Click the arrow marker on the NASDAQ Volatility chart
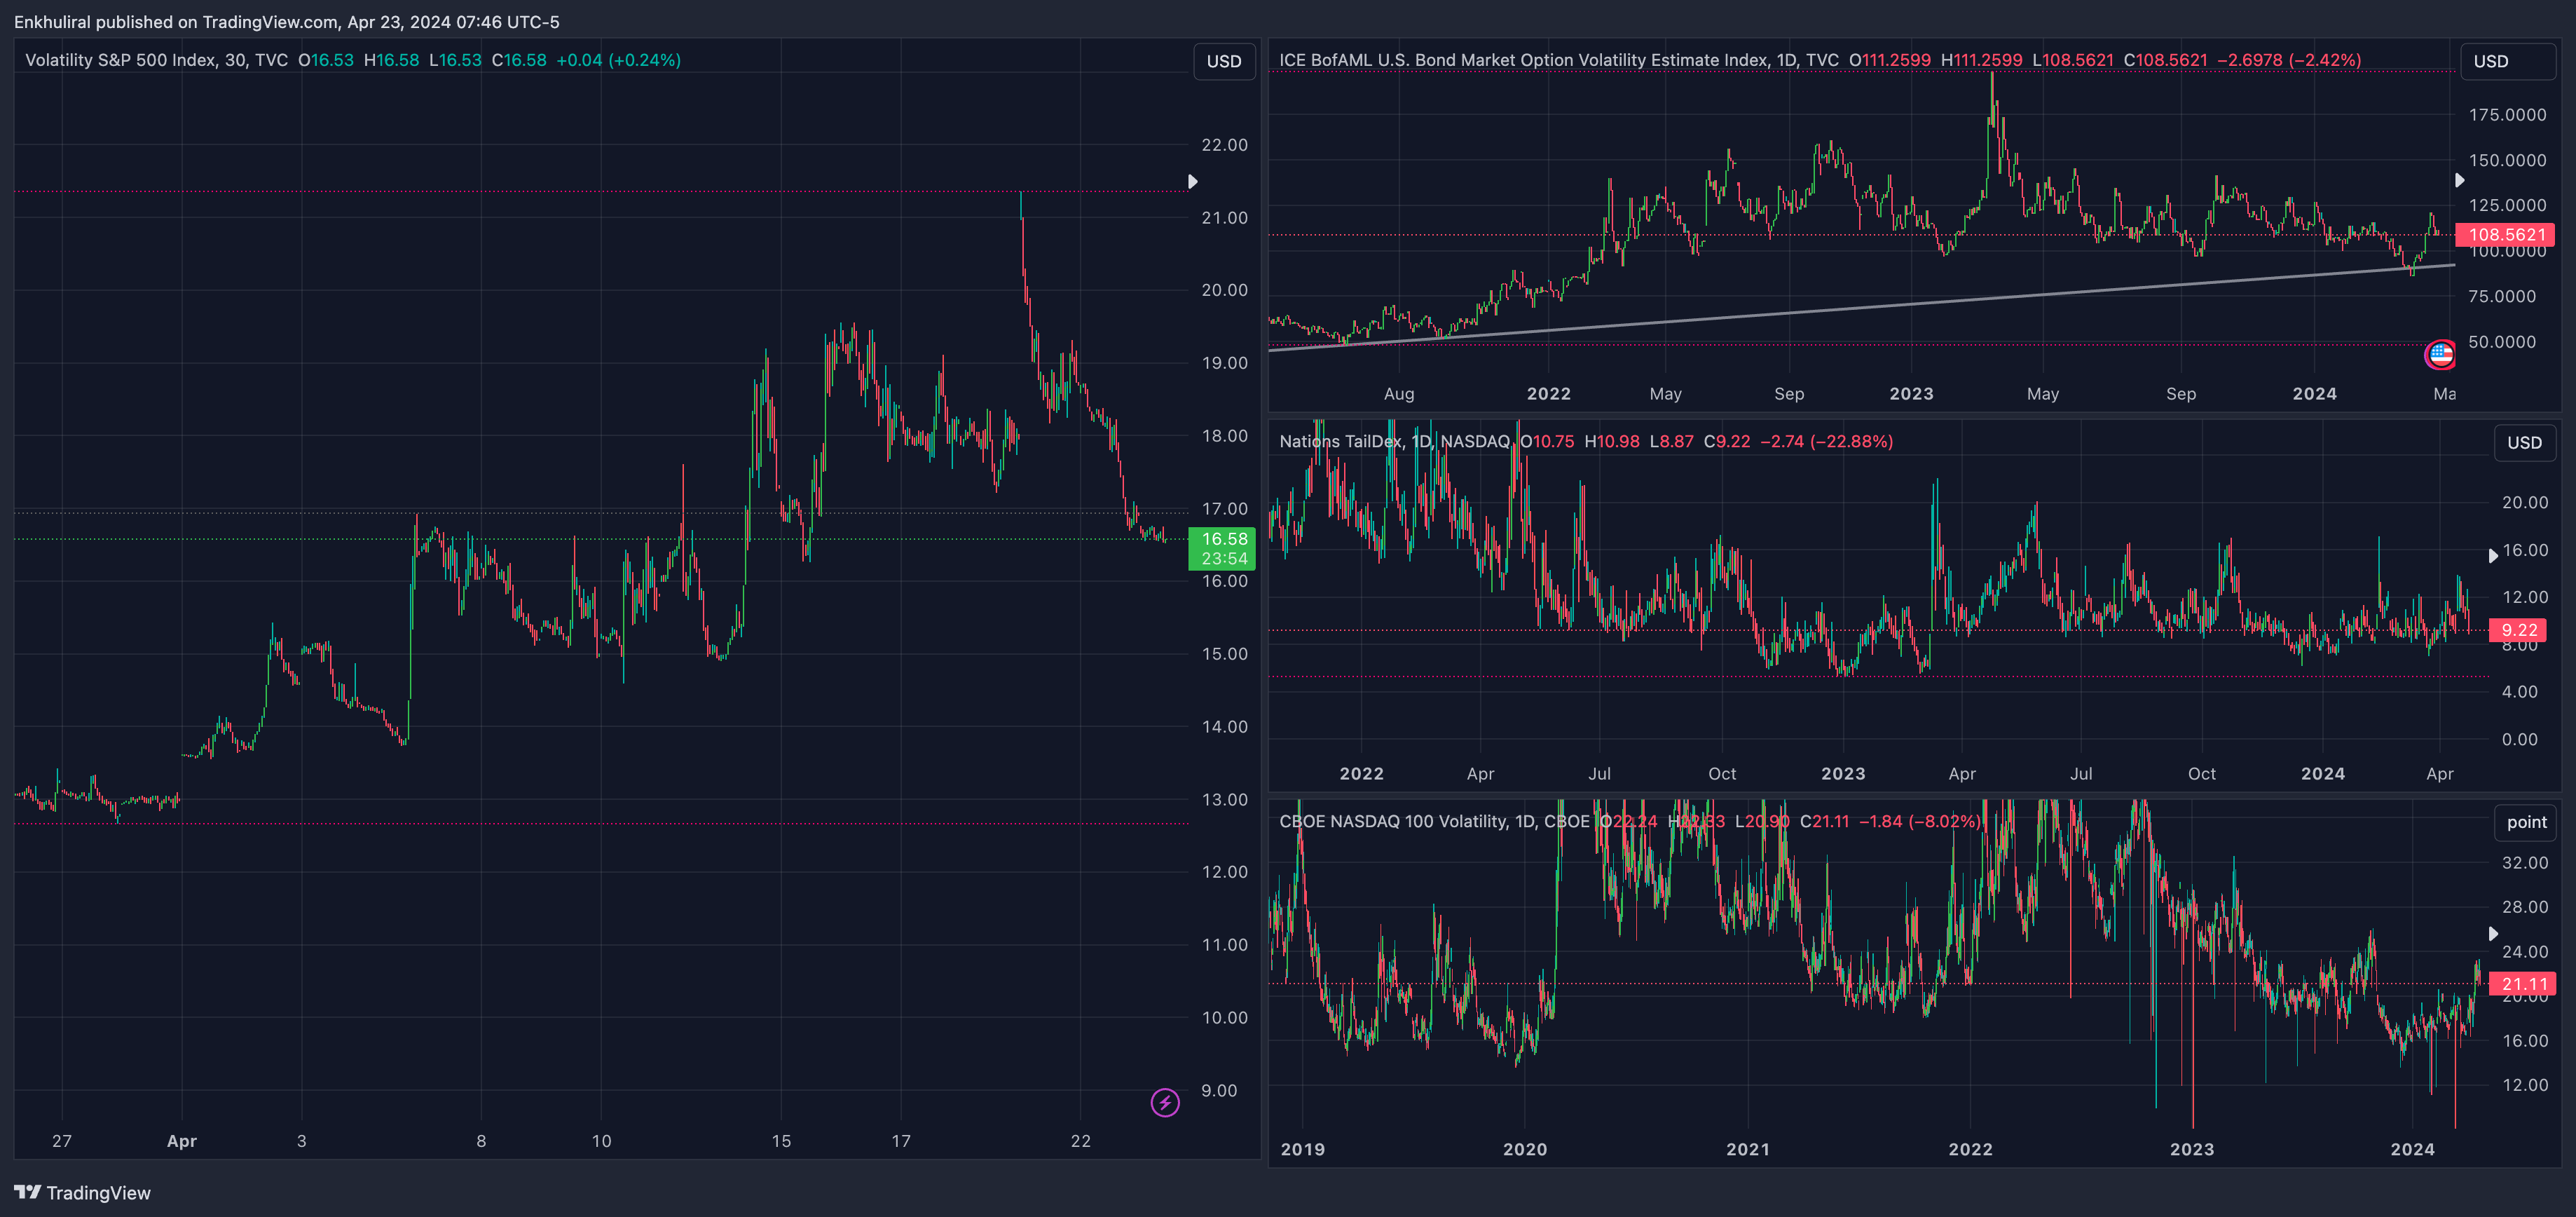Viewport: 2576px width, 1217px height. (x=2493, y=933)
